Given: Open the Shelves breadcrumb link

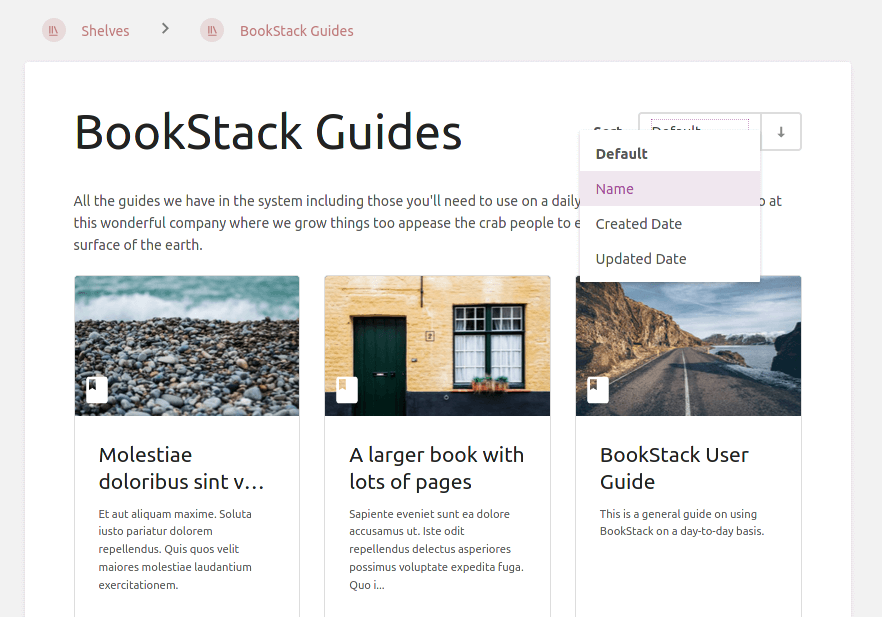Looking at the screenshot, I should pos(105,31).
